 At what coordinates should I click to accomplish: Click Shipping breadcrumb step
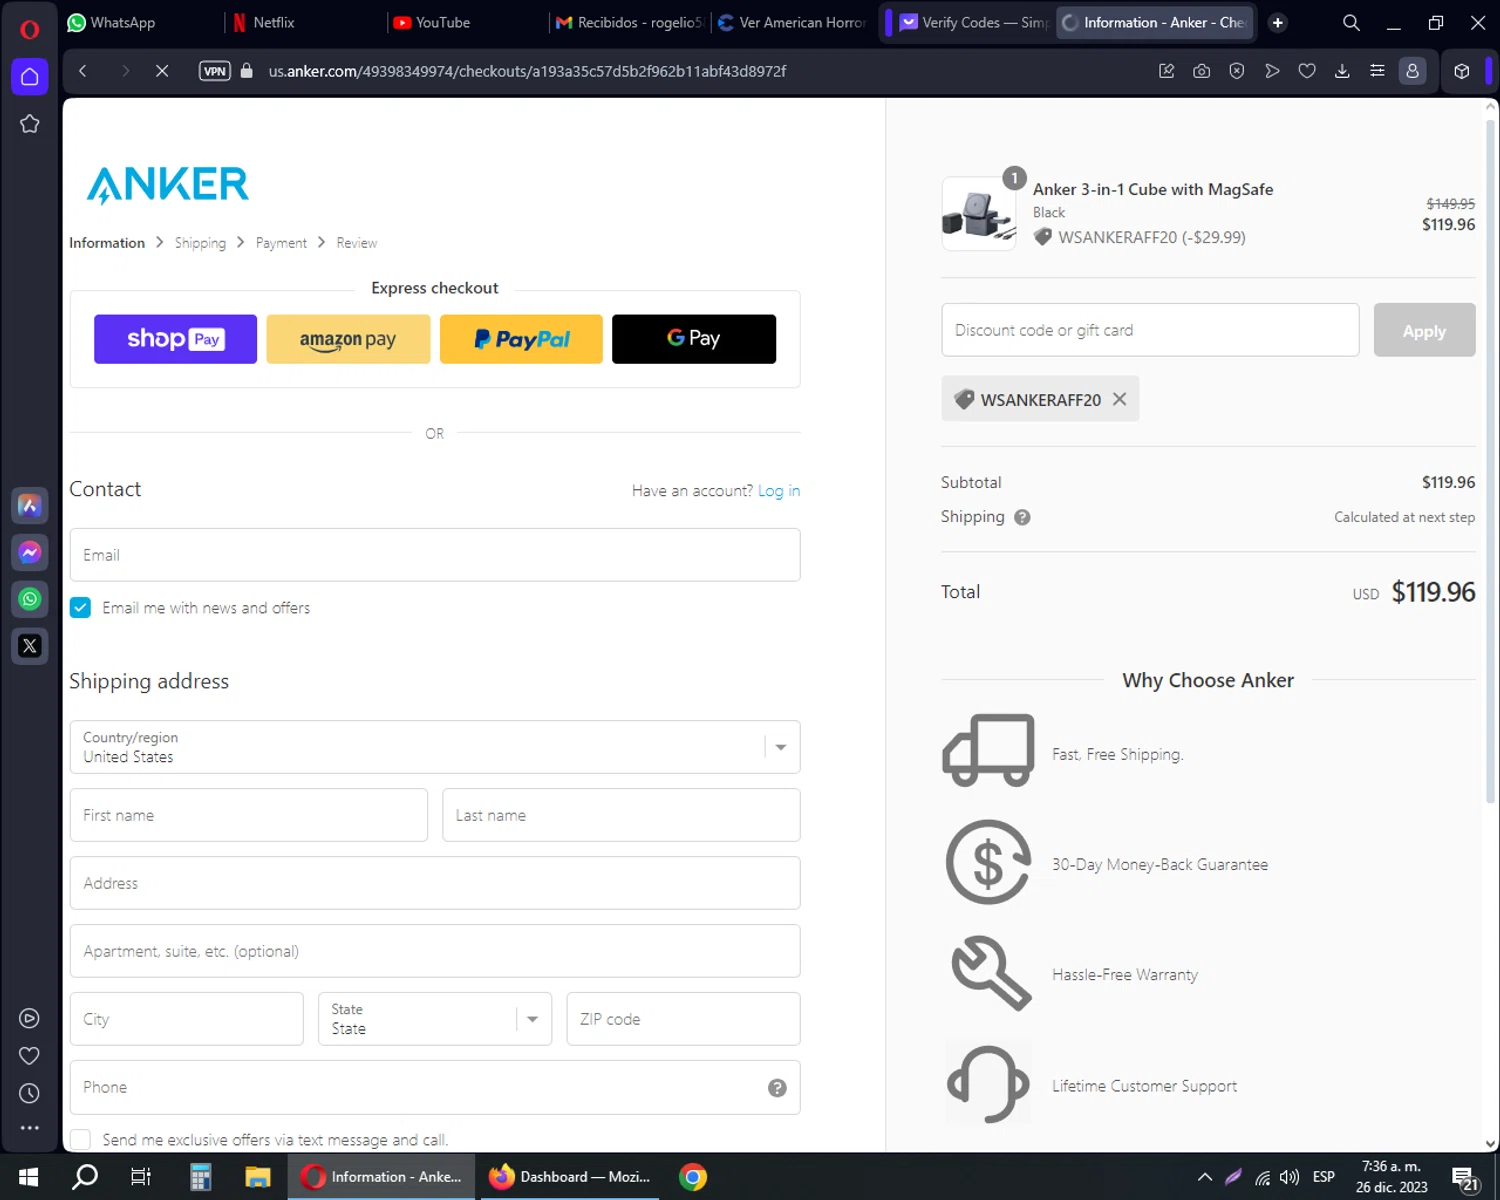(200, 243)
